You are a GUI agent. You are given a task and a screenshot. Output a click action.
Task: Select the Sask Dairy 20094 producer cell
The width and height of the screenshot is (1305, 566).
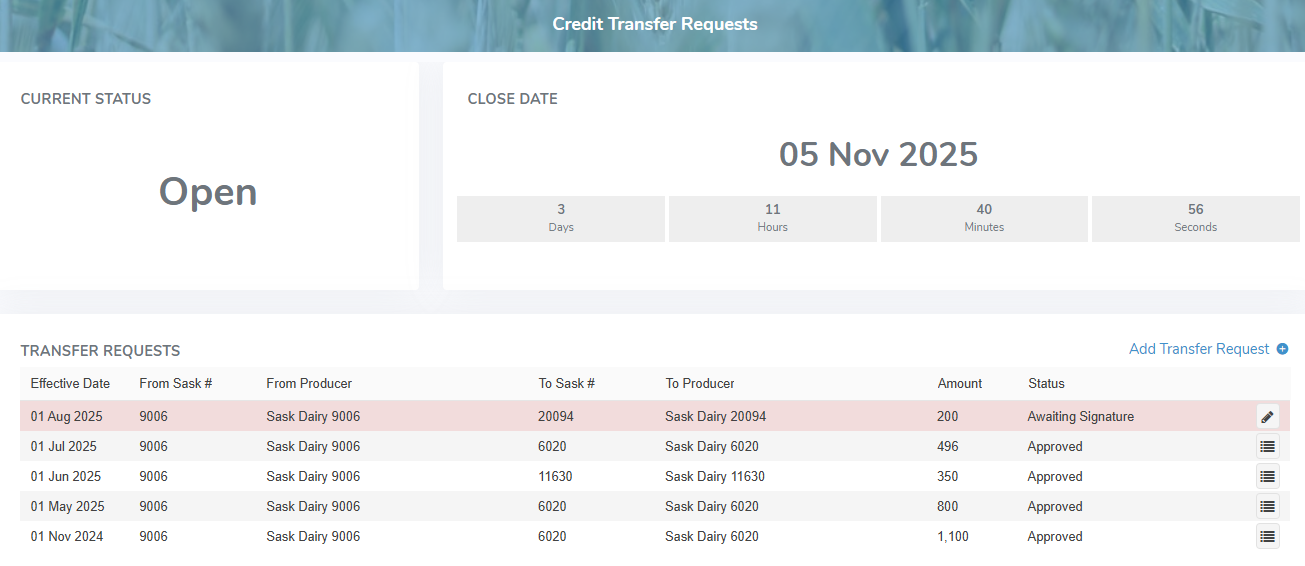[x=715, y=417]
